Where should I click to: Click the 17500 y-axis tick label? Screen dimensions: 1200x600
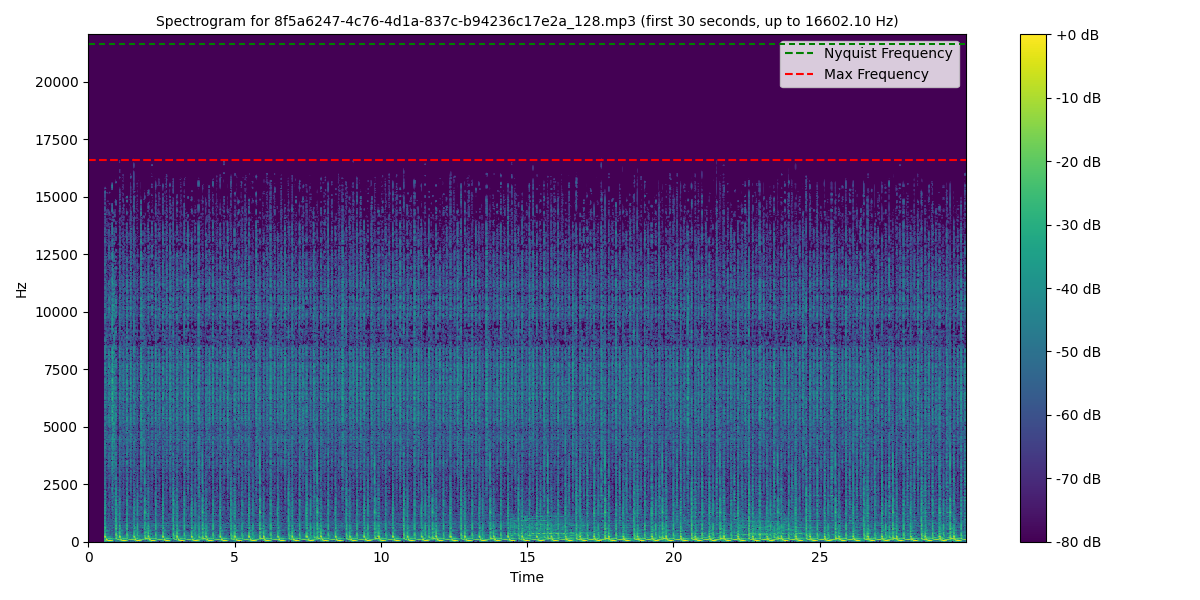click(x=56, y=140)
